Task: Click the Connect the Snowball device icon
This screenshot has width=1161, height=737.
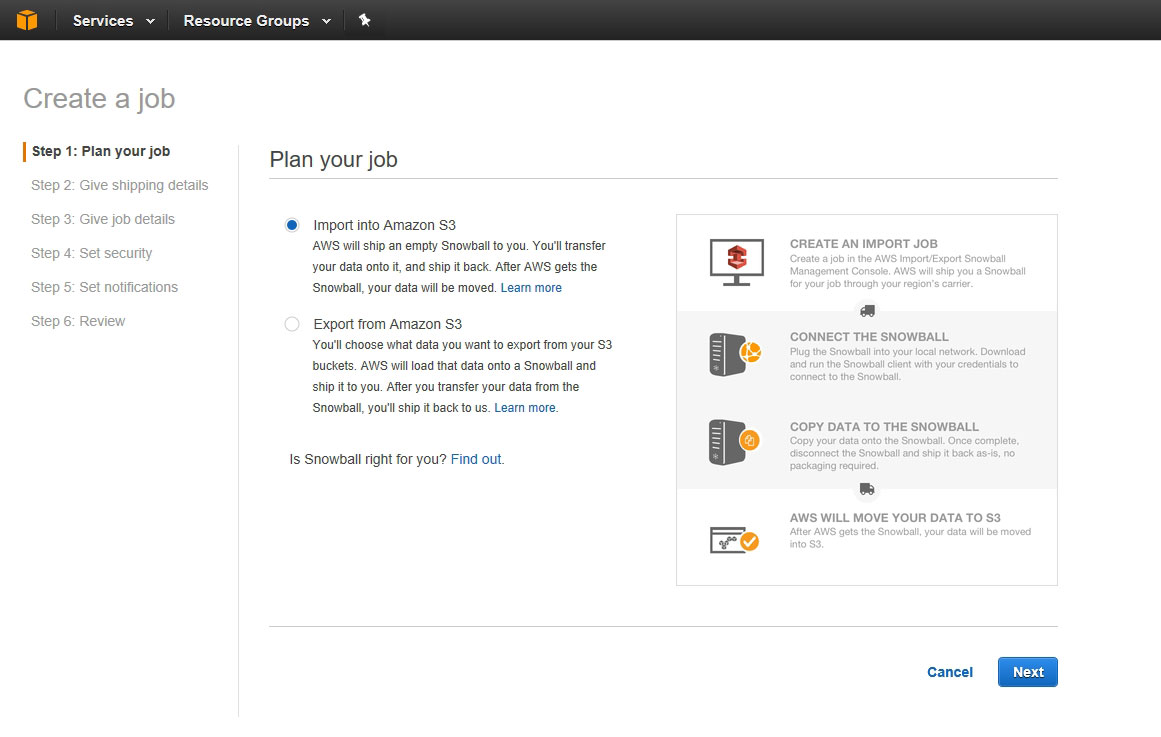Action: click(735, 354)
